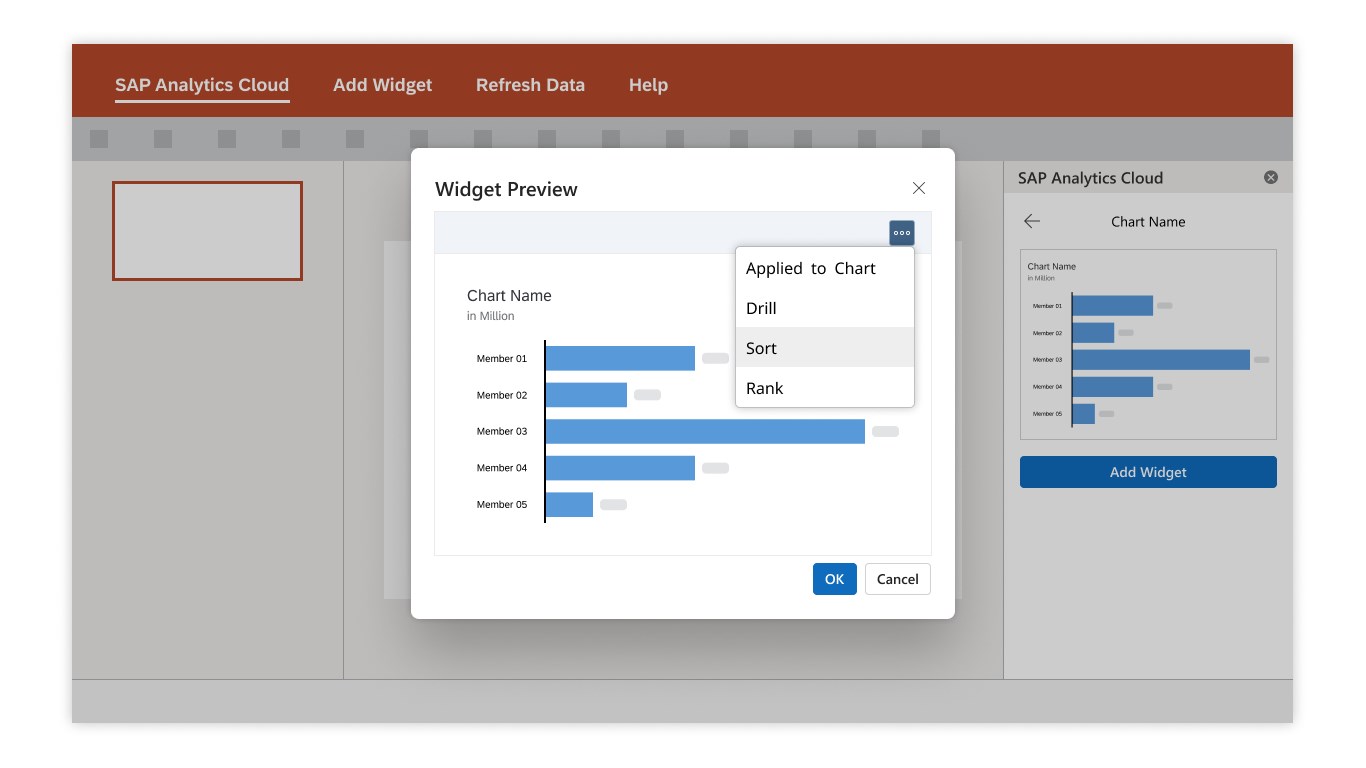Select Sort from the dropdown menu
This screenshot has height=768, width=1366.
pyautogui.click(x=824, y=348)
